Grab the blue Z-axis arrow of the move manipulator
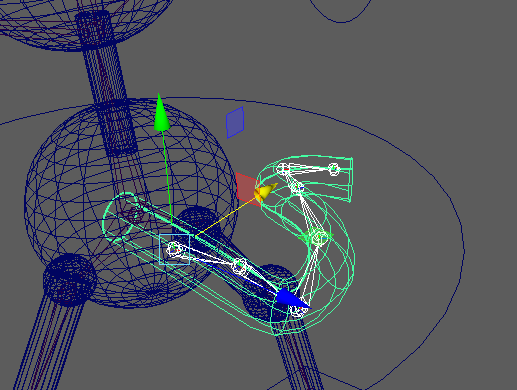This screenshot has height=390, width=517. pos(292,298)
